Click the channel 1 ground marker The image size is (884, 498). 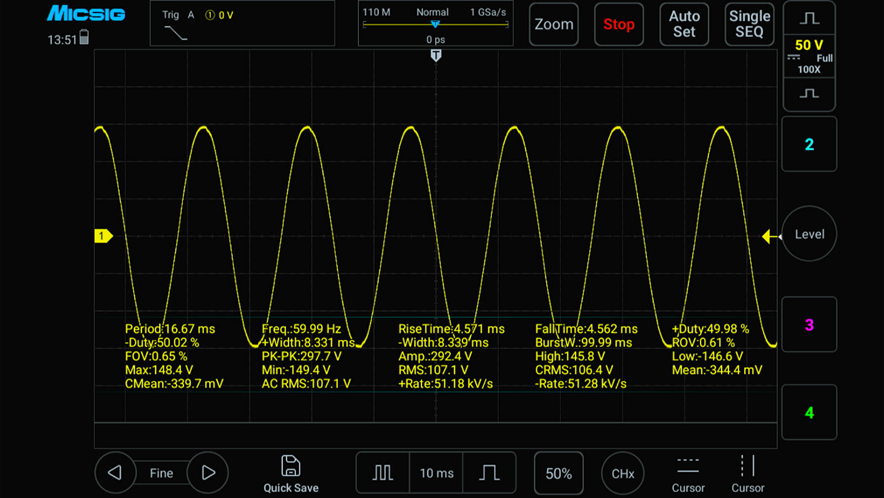pos(102,236)
